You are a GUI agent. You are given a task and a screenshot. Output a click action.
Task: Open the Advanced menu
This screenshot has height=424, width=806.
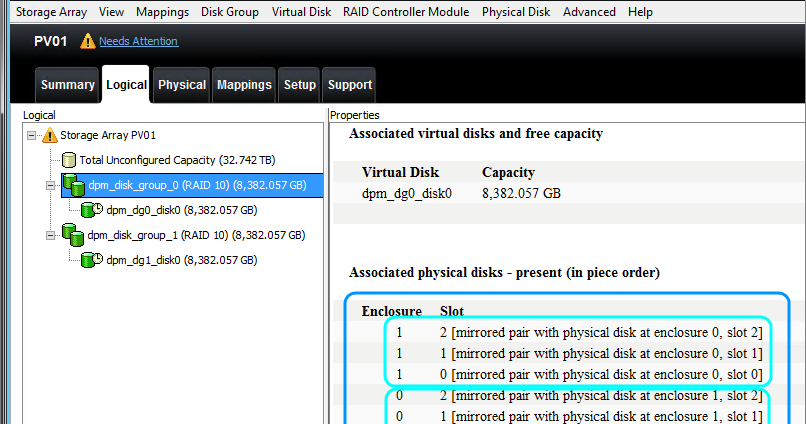589,12
